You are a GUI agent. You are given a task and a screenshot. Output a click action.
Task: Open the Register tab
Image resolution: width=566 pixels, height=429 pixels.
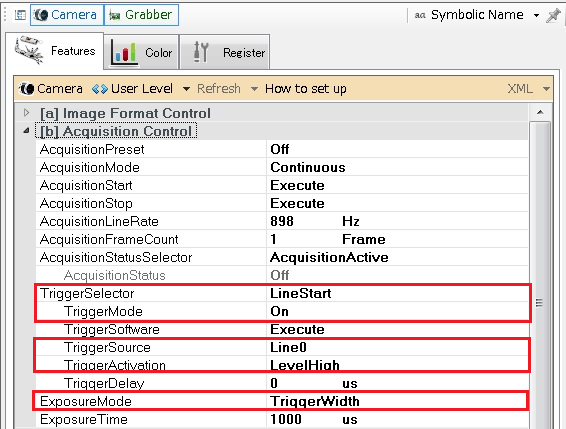[225, 52]
